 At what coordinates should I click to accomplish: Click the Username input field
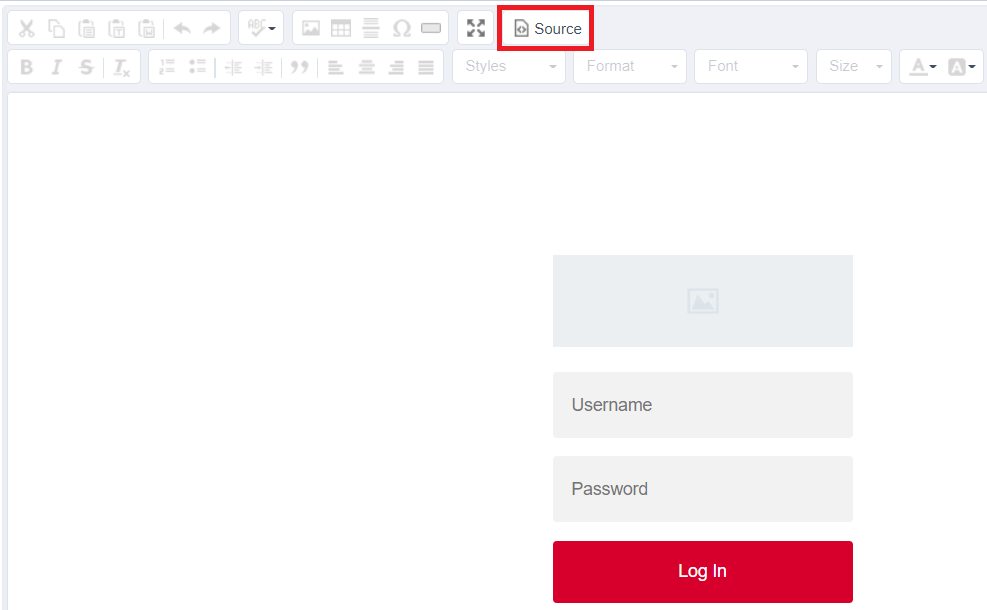click(702, 405)
